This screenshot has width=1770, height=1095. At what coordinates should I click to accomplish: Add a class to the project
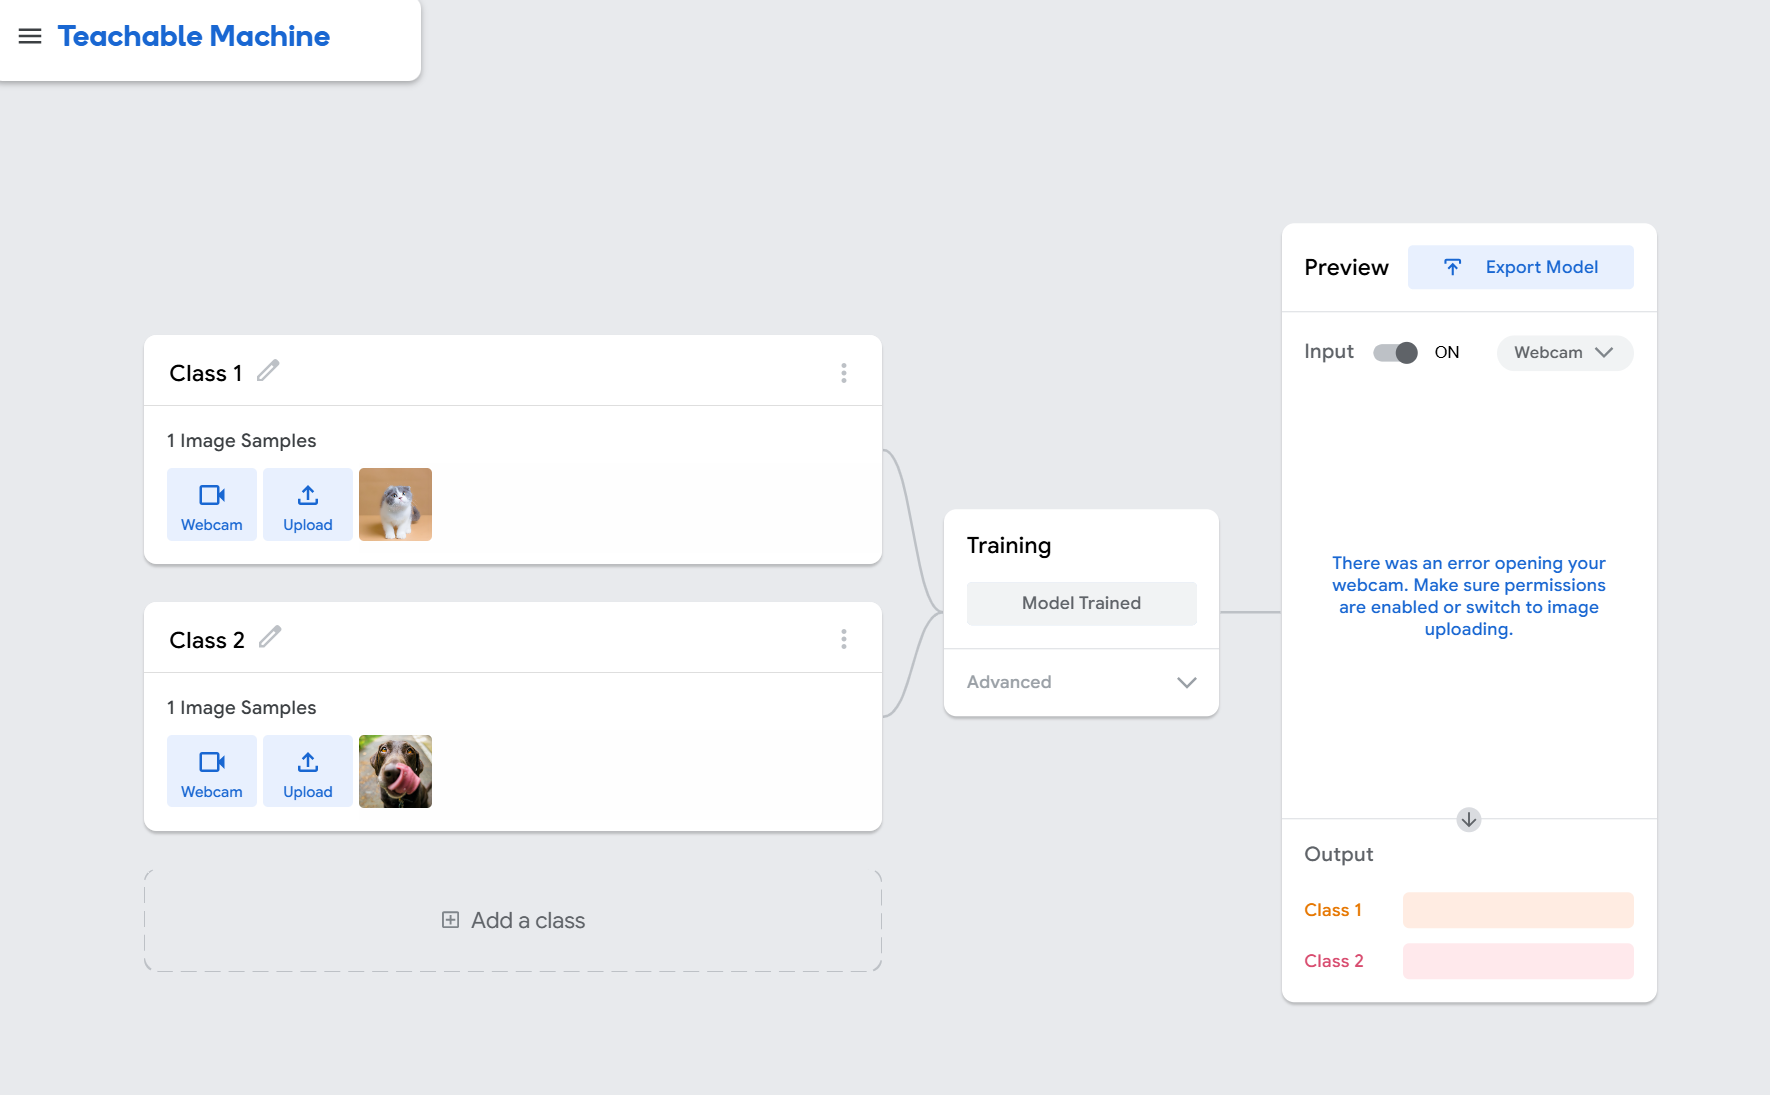(513, 920)
